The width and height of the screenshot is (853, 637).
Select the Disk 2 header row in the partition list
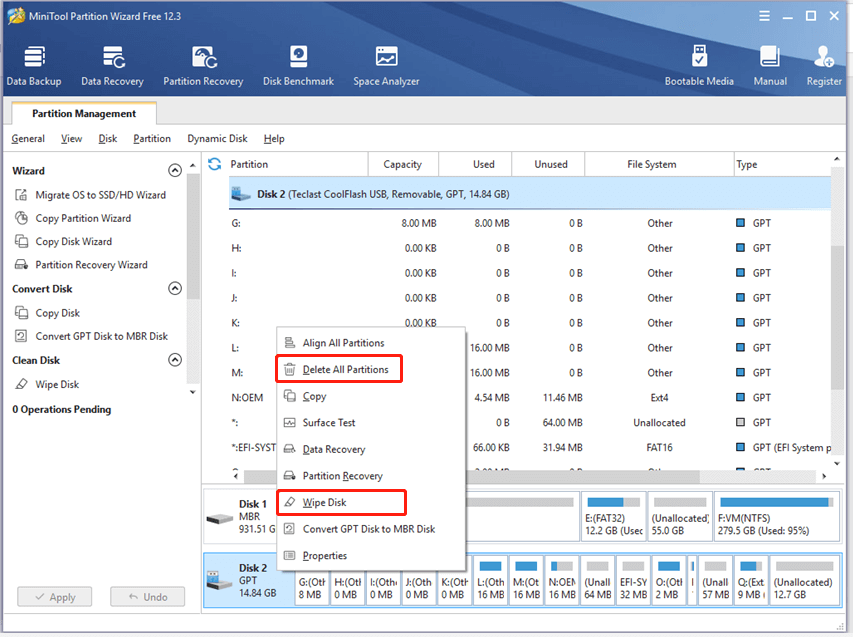click(x=529, y=194)
